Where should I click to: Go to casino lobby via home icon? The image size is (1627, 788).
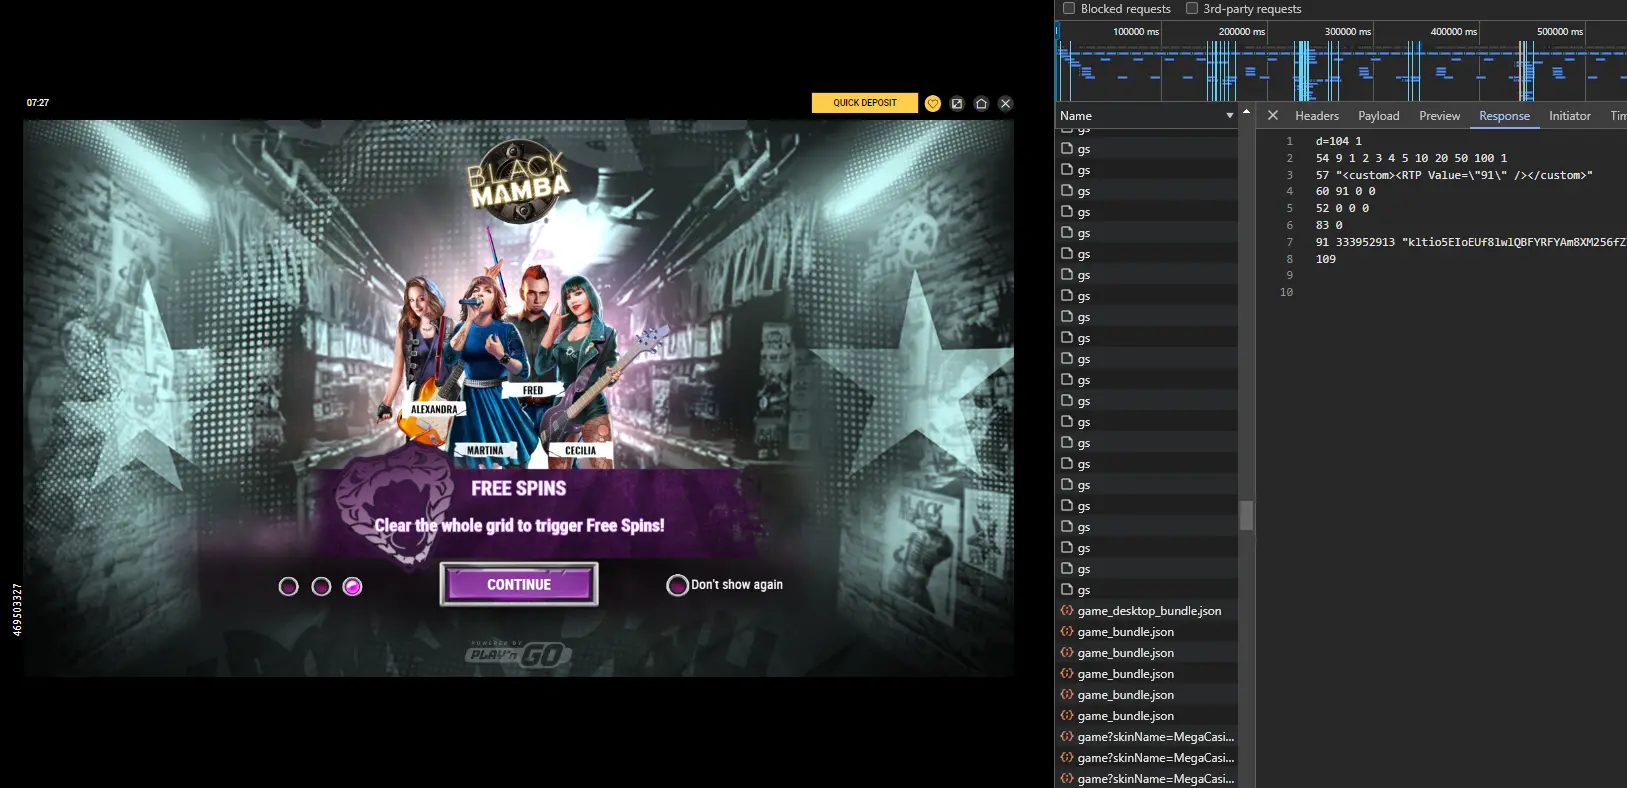point(981,103)
